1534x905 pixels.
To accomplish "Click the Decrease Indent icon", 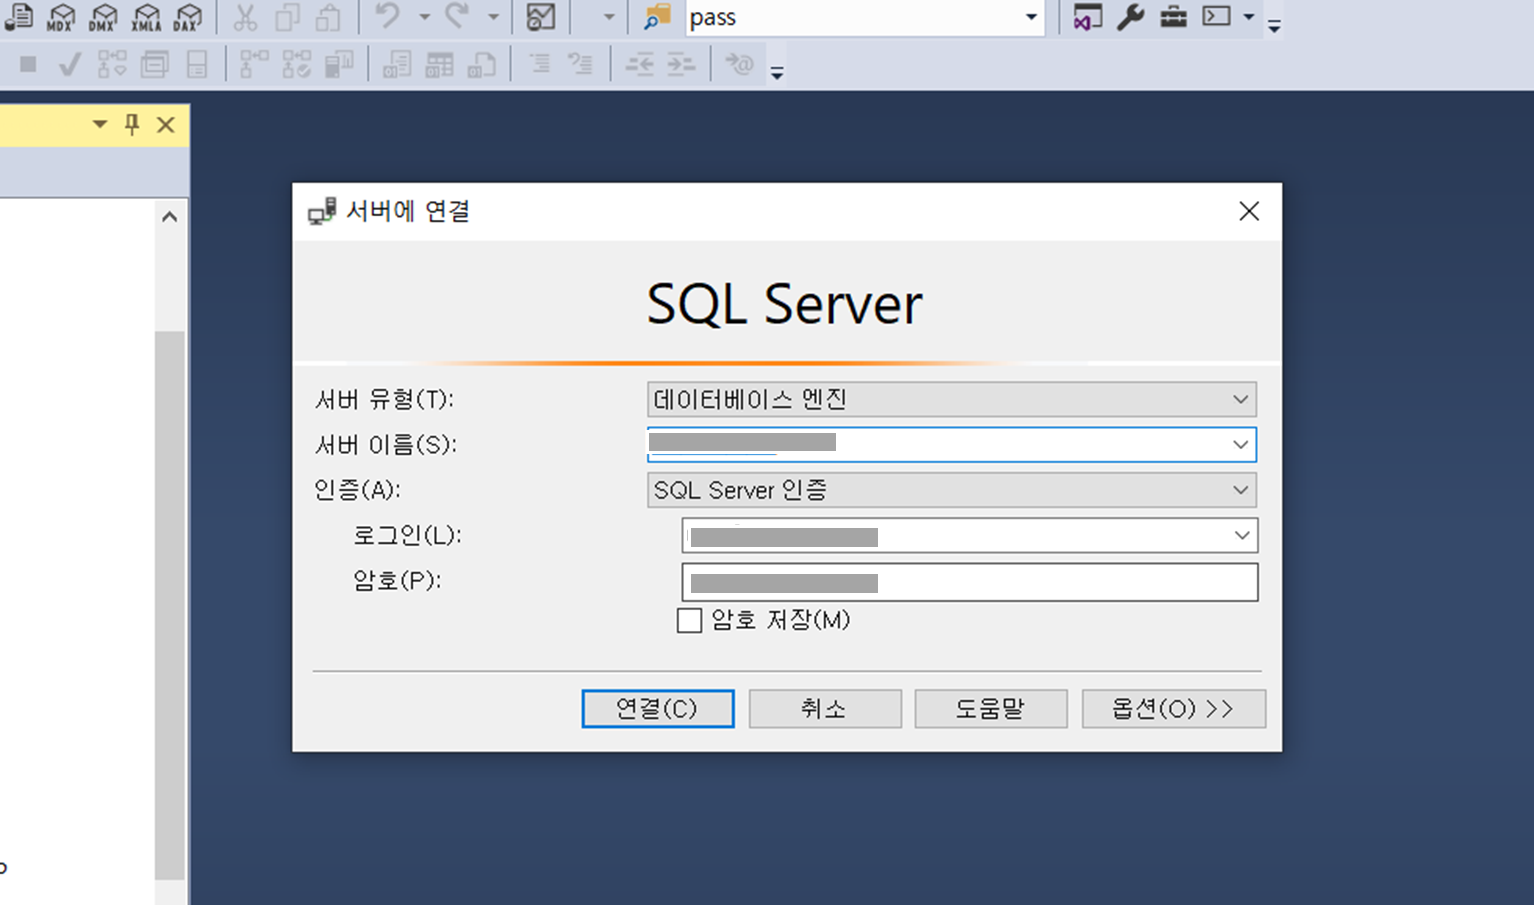I will point(640,65).
